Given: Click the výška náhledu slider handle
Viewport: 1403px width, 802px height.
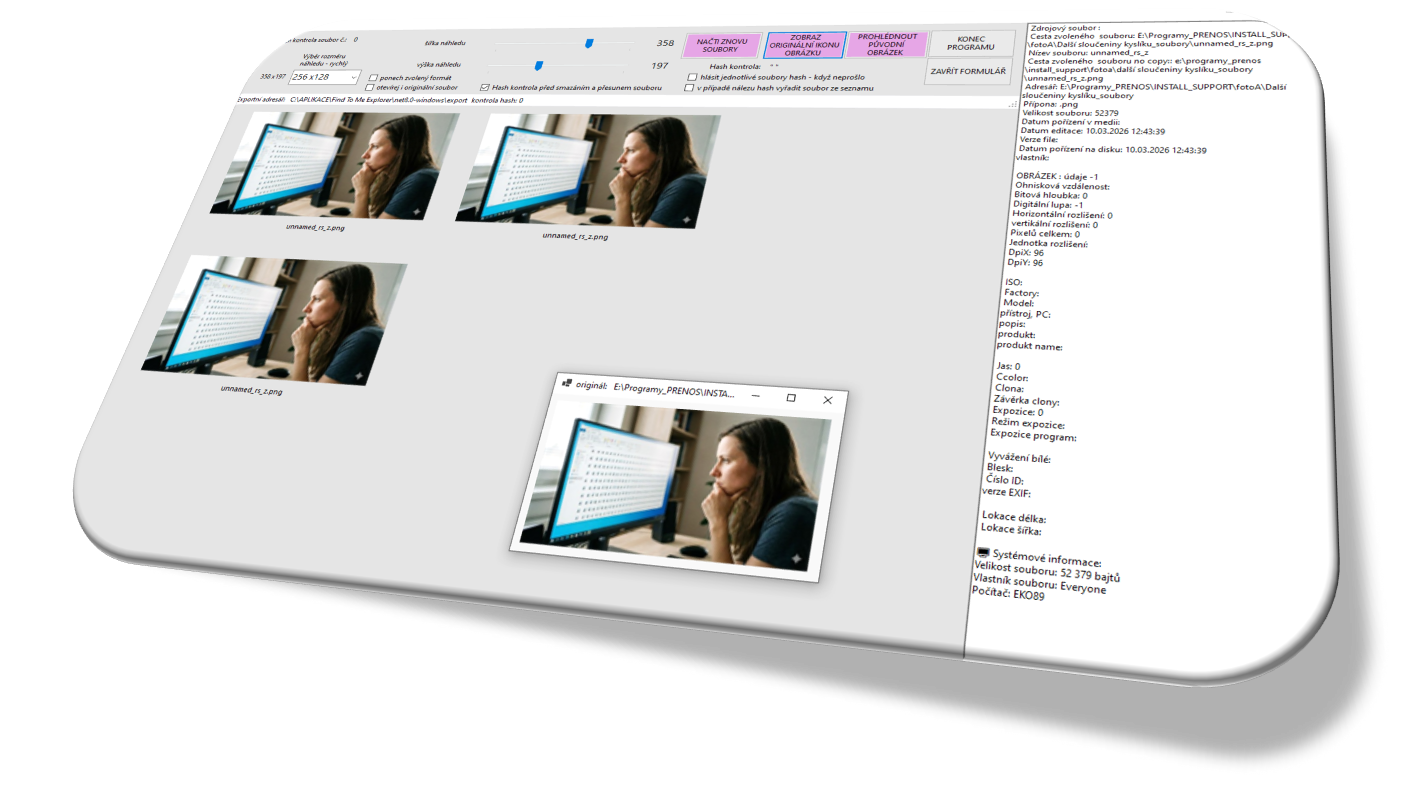Looking at the screenshot, I should click(538, 66).
